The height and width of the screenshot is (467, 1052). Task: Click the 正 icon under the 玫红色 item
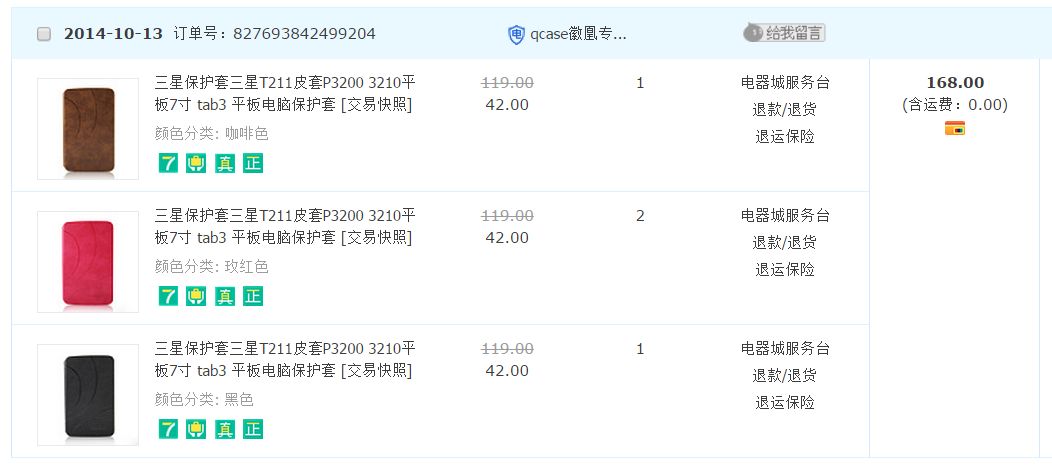(x=253, y=296)
